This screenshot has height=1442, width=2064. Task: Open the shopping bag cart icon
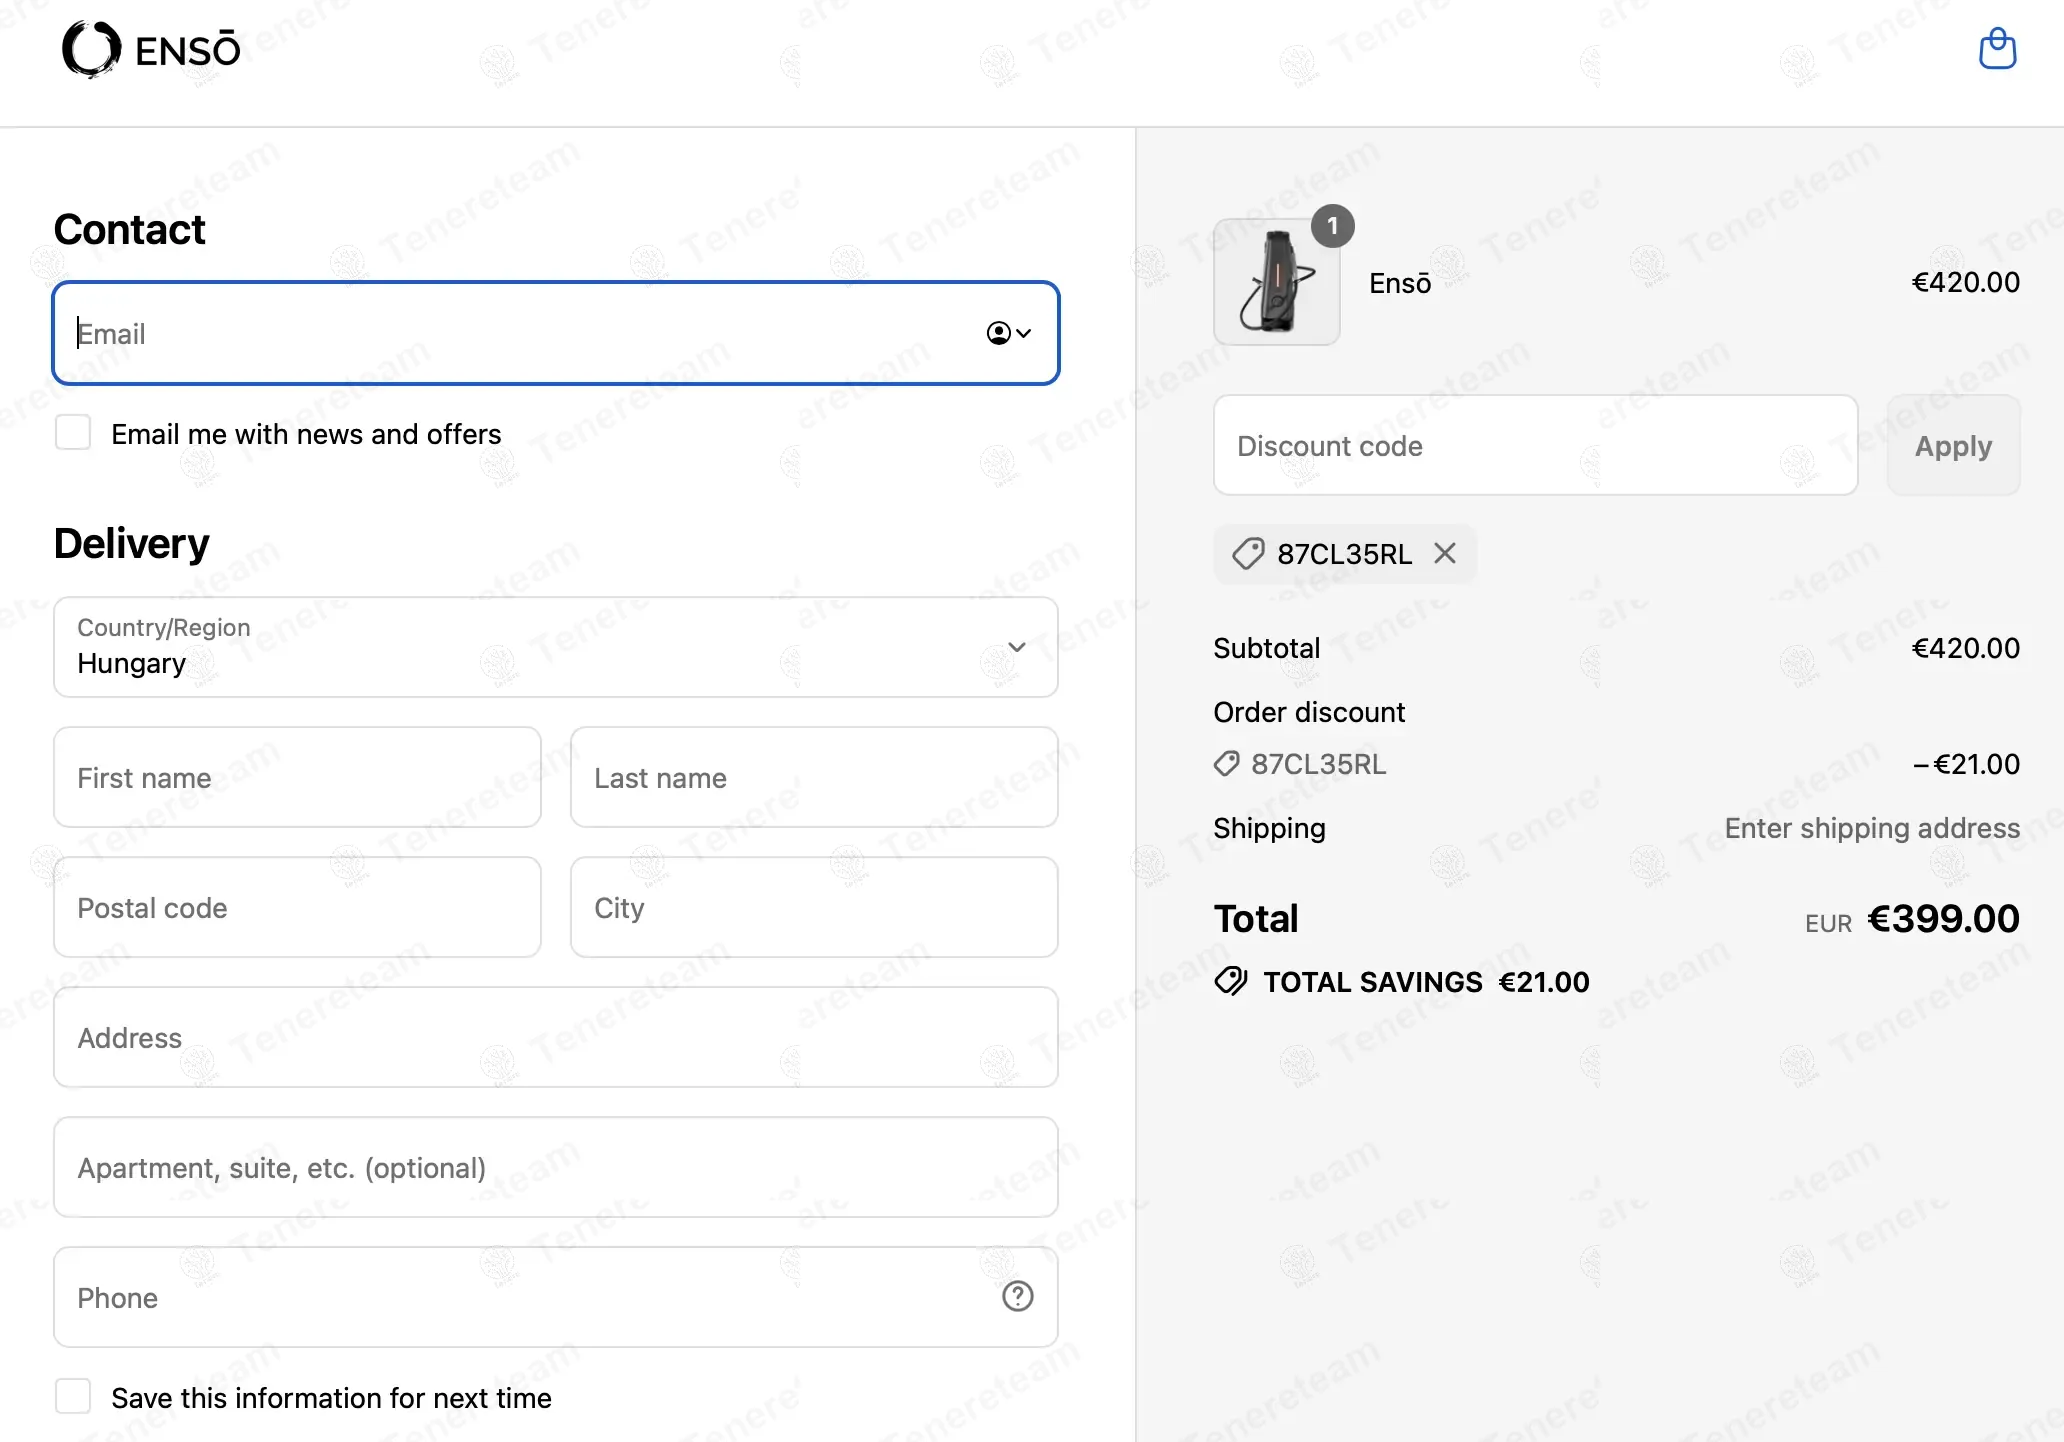[1997, 49]
